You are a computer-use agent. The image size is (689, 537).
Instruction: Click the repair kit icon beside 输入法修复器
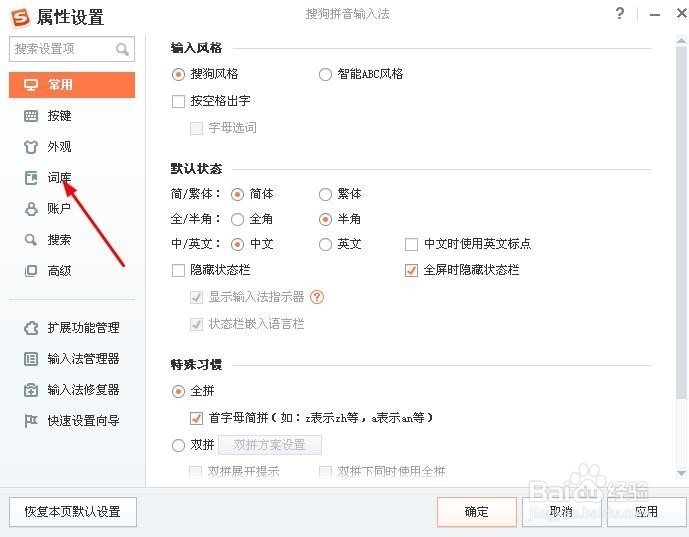(x=31, y=390)
